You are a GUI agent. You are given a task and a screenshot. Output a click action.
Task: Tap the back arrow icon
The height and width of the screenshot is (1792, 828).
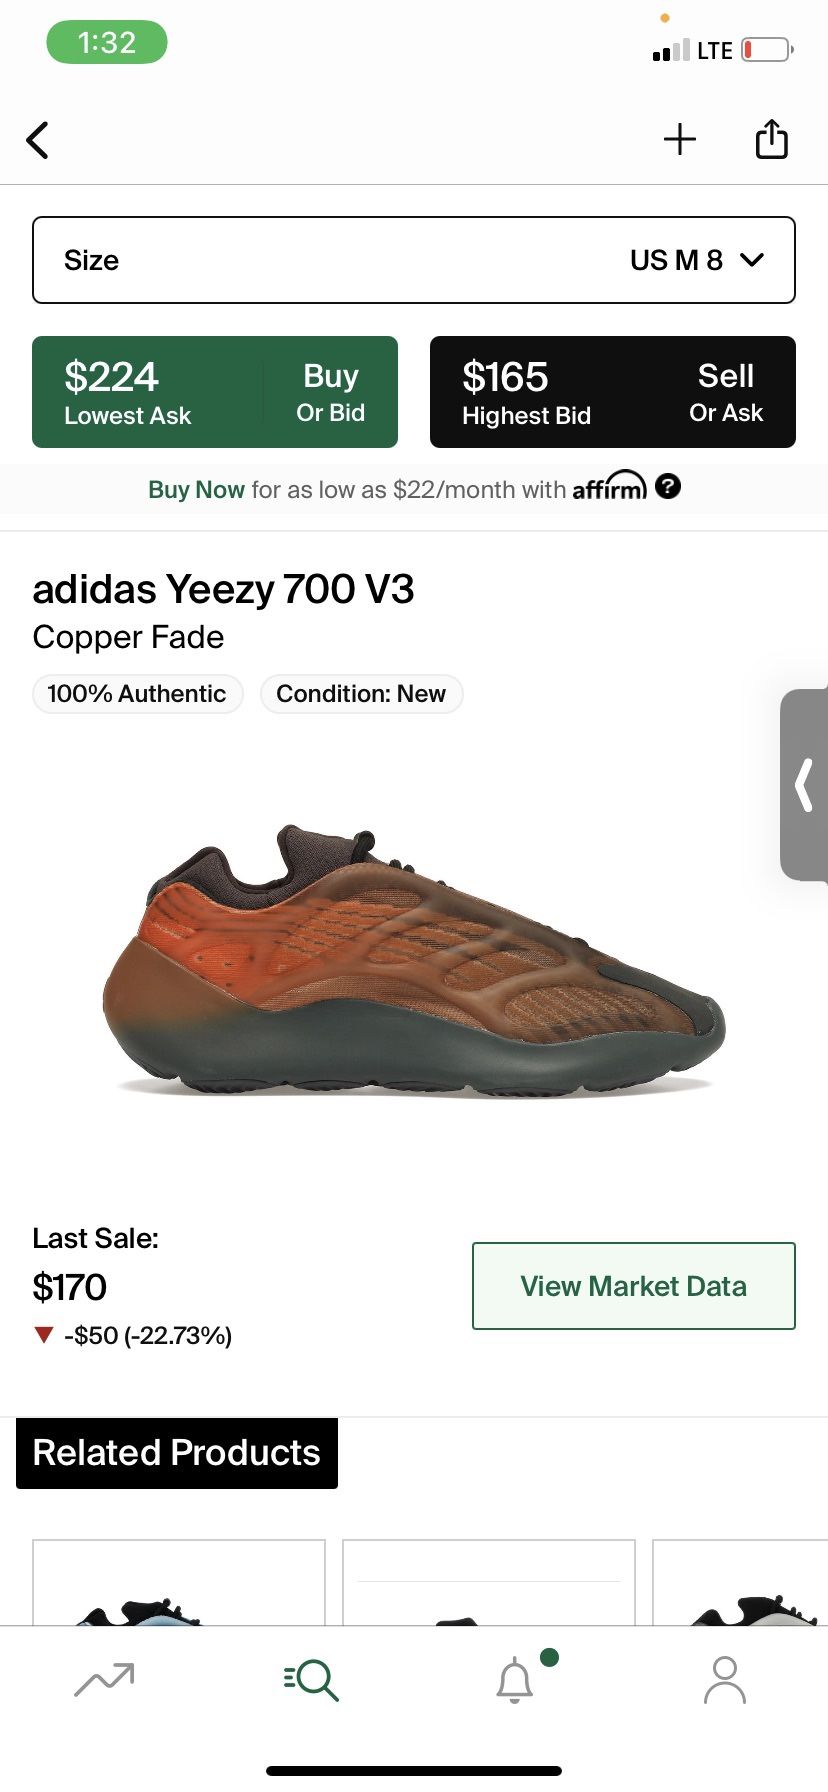point(38,140)
